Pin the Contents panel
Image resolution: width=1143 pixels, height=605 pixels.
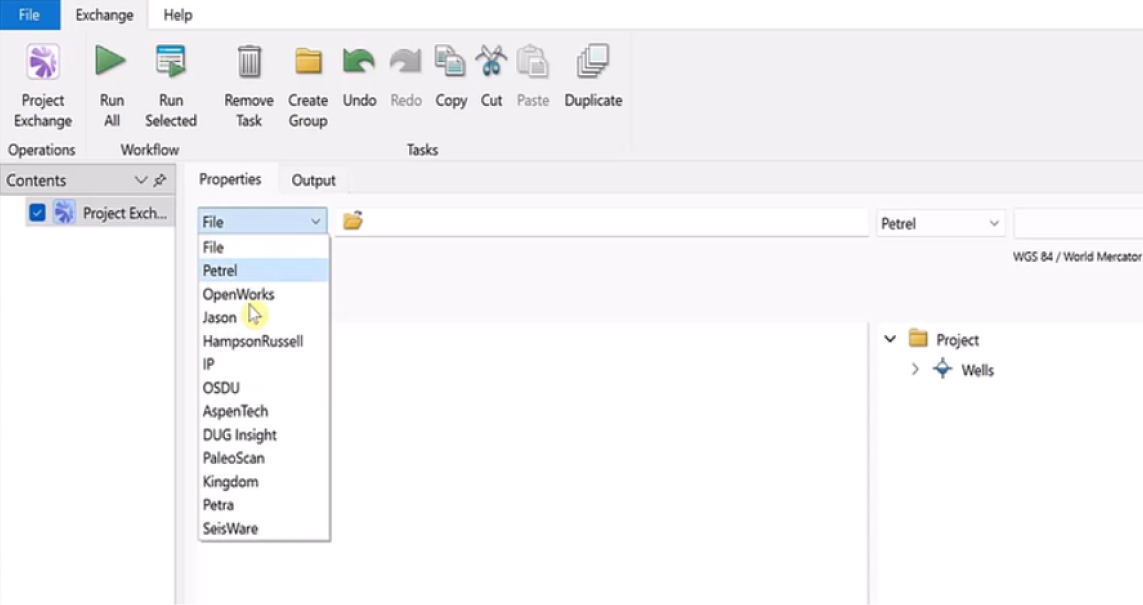tap(160, 181)
